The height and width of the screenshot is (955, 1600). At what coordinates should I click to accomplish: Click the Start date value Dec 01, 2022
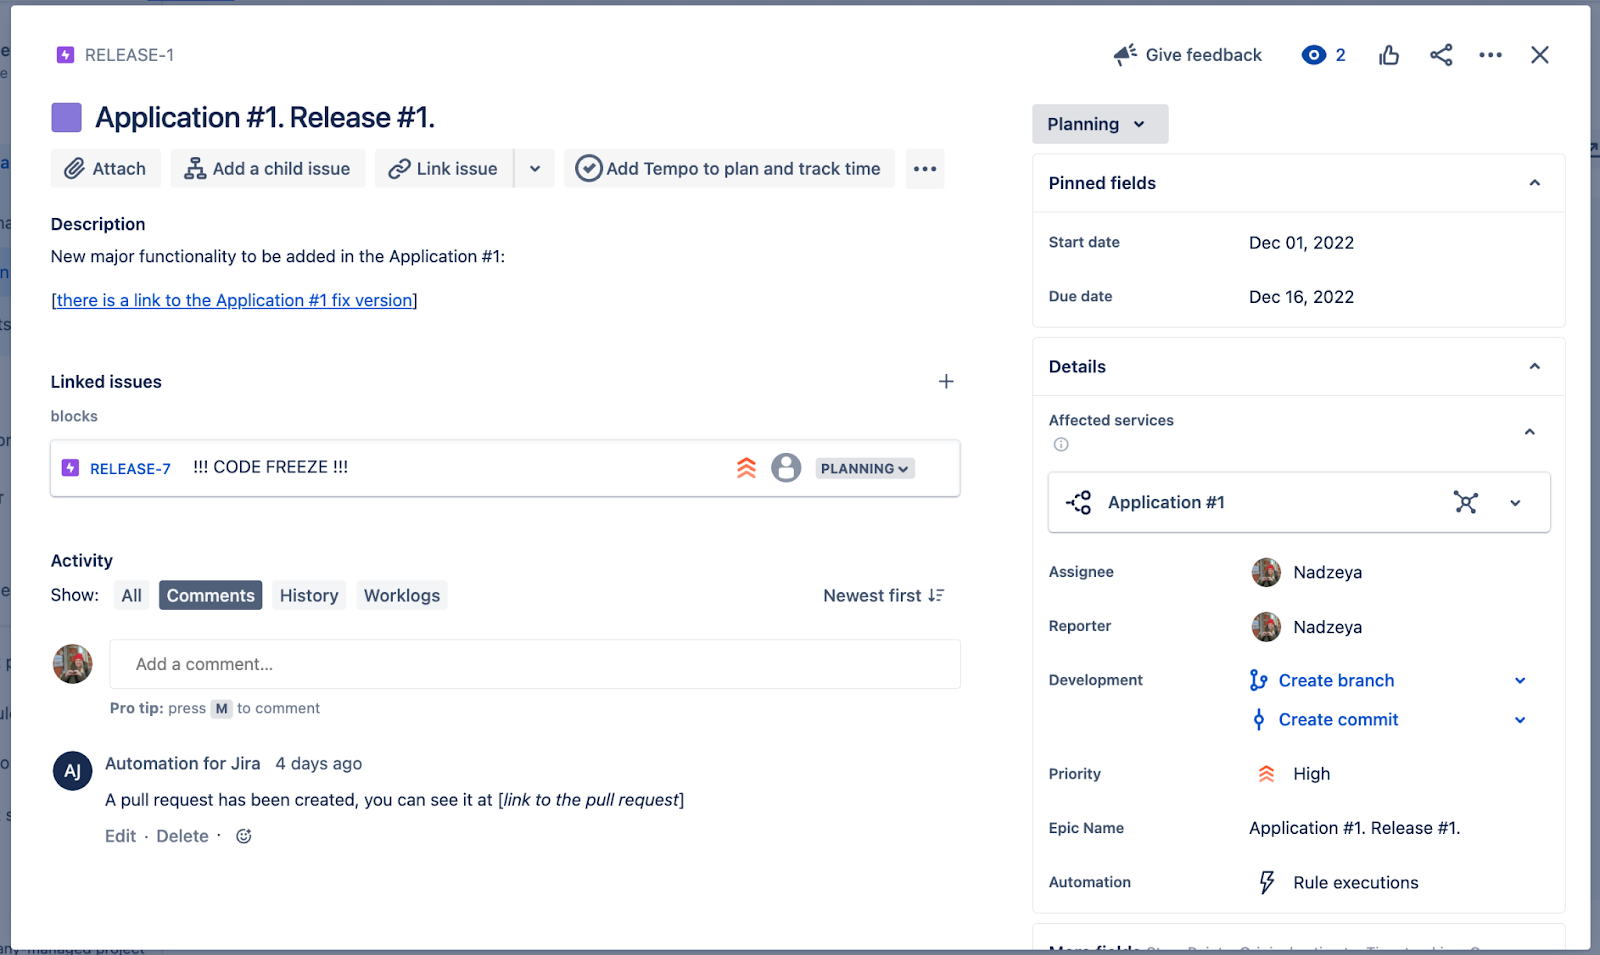1301,243
